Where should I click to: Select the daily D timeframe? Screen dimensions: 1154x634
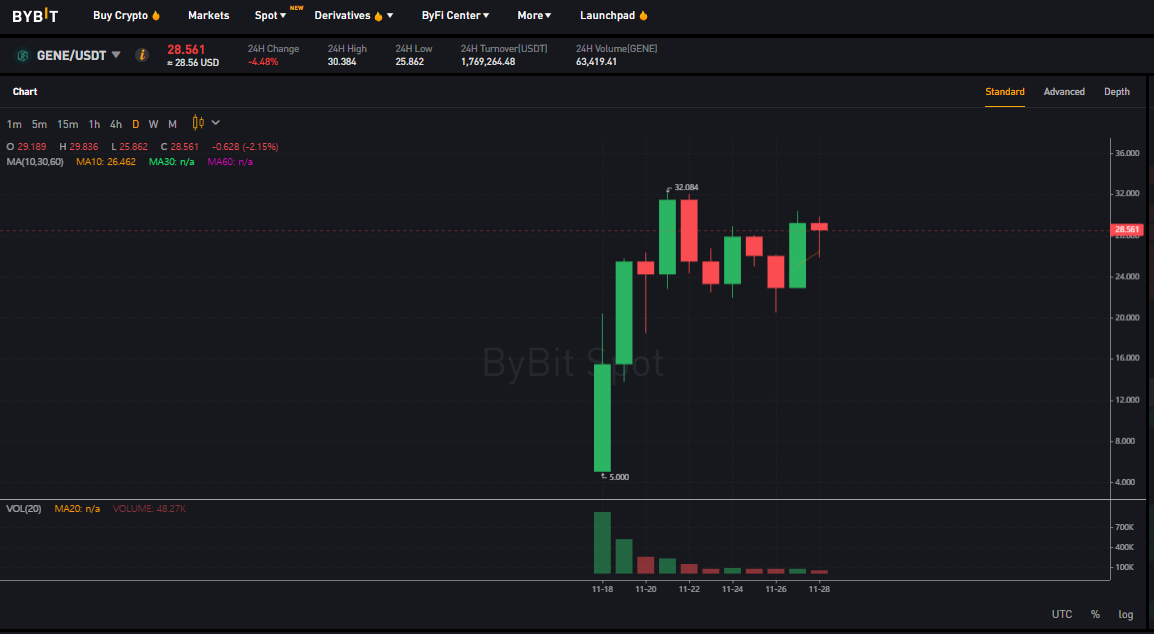pyautogui.click(x=135, y=124)
